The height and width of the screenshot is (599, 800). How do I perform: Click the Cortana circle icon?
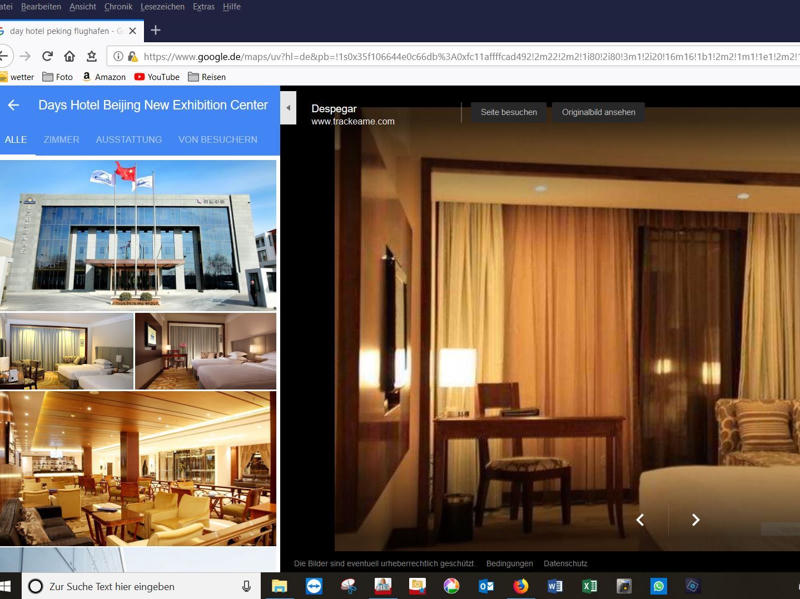coord(35,586)
